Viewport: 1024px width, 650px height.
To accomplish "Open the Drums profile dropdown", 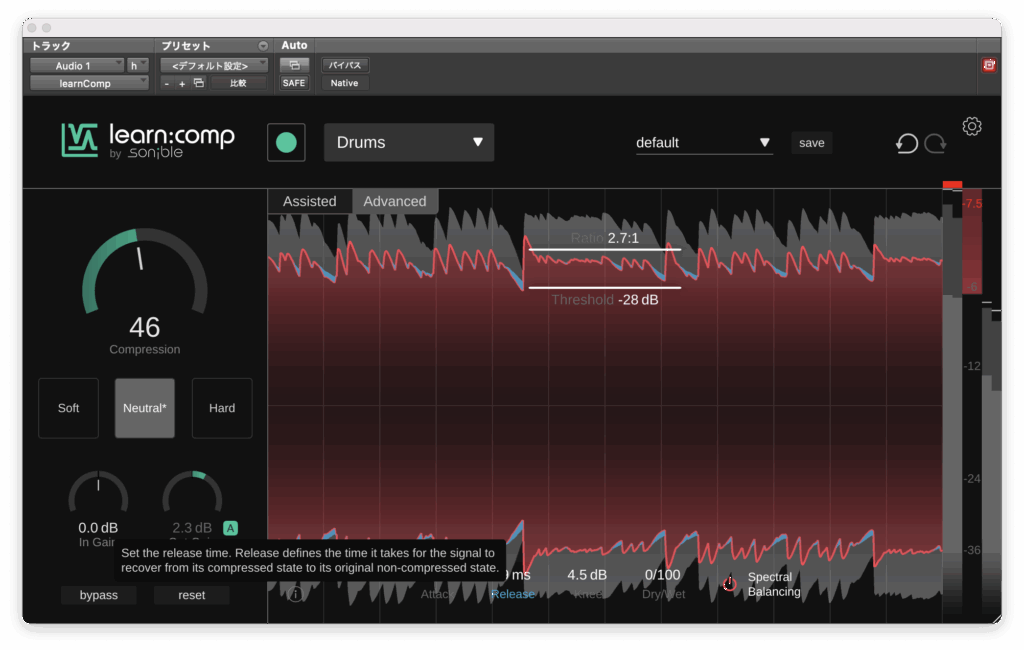I will (x=409, y=142).
